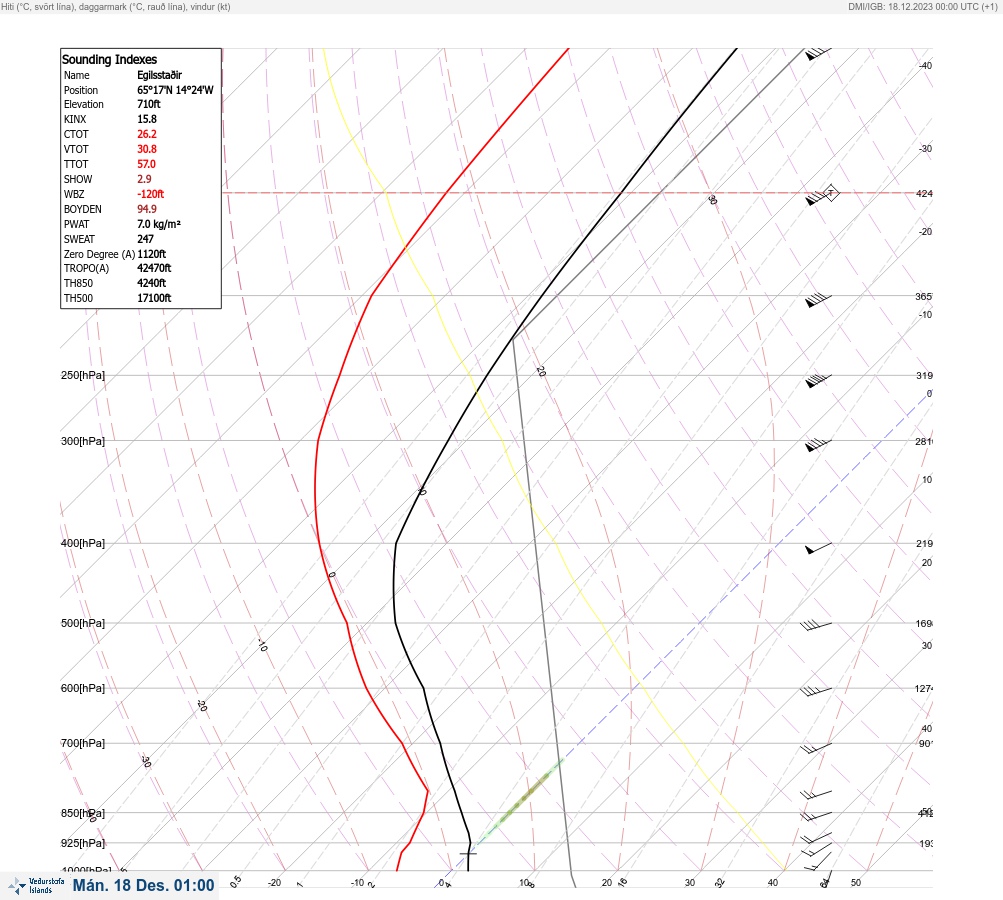Select the 'Mán. 18 Des. 01:00' timestamp

click(143, 885)
